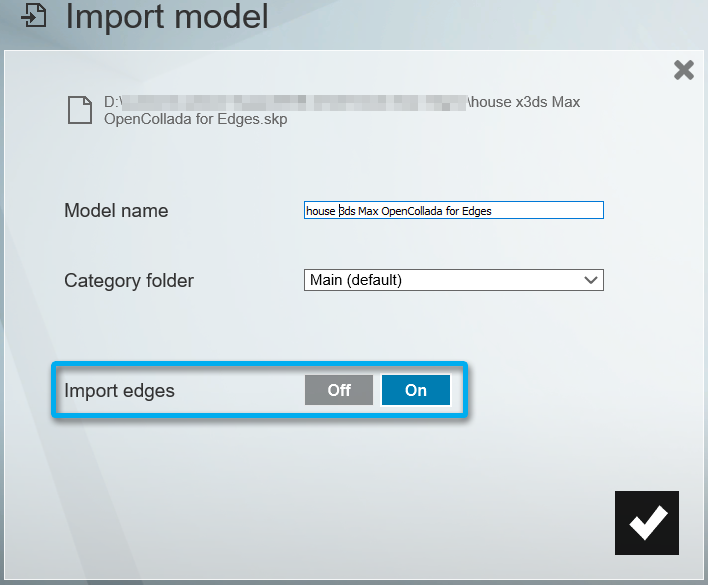Click the Import model title text
708x585 pixels.
coord(167,16)
